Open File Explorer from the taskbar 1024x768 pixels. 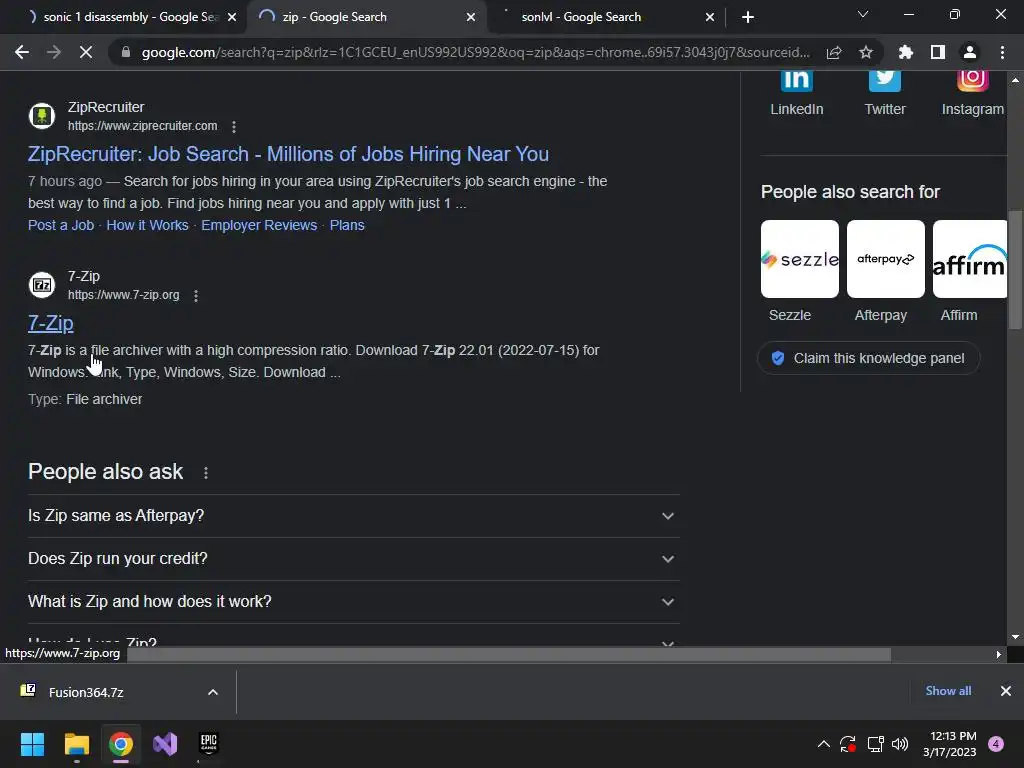[76, 744]
